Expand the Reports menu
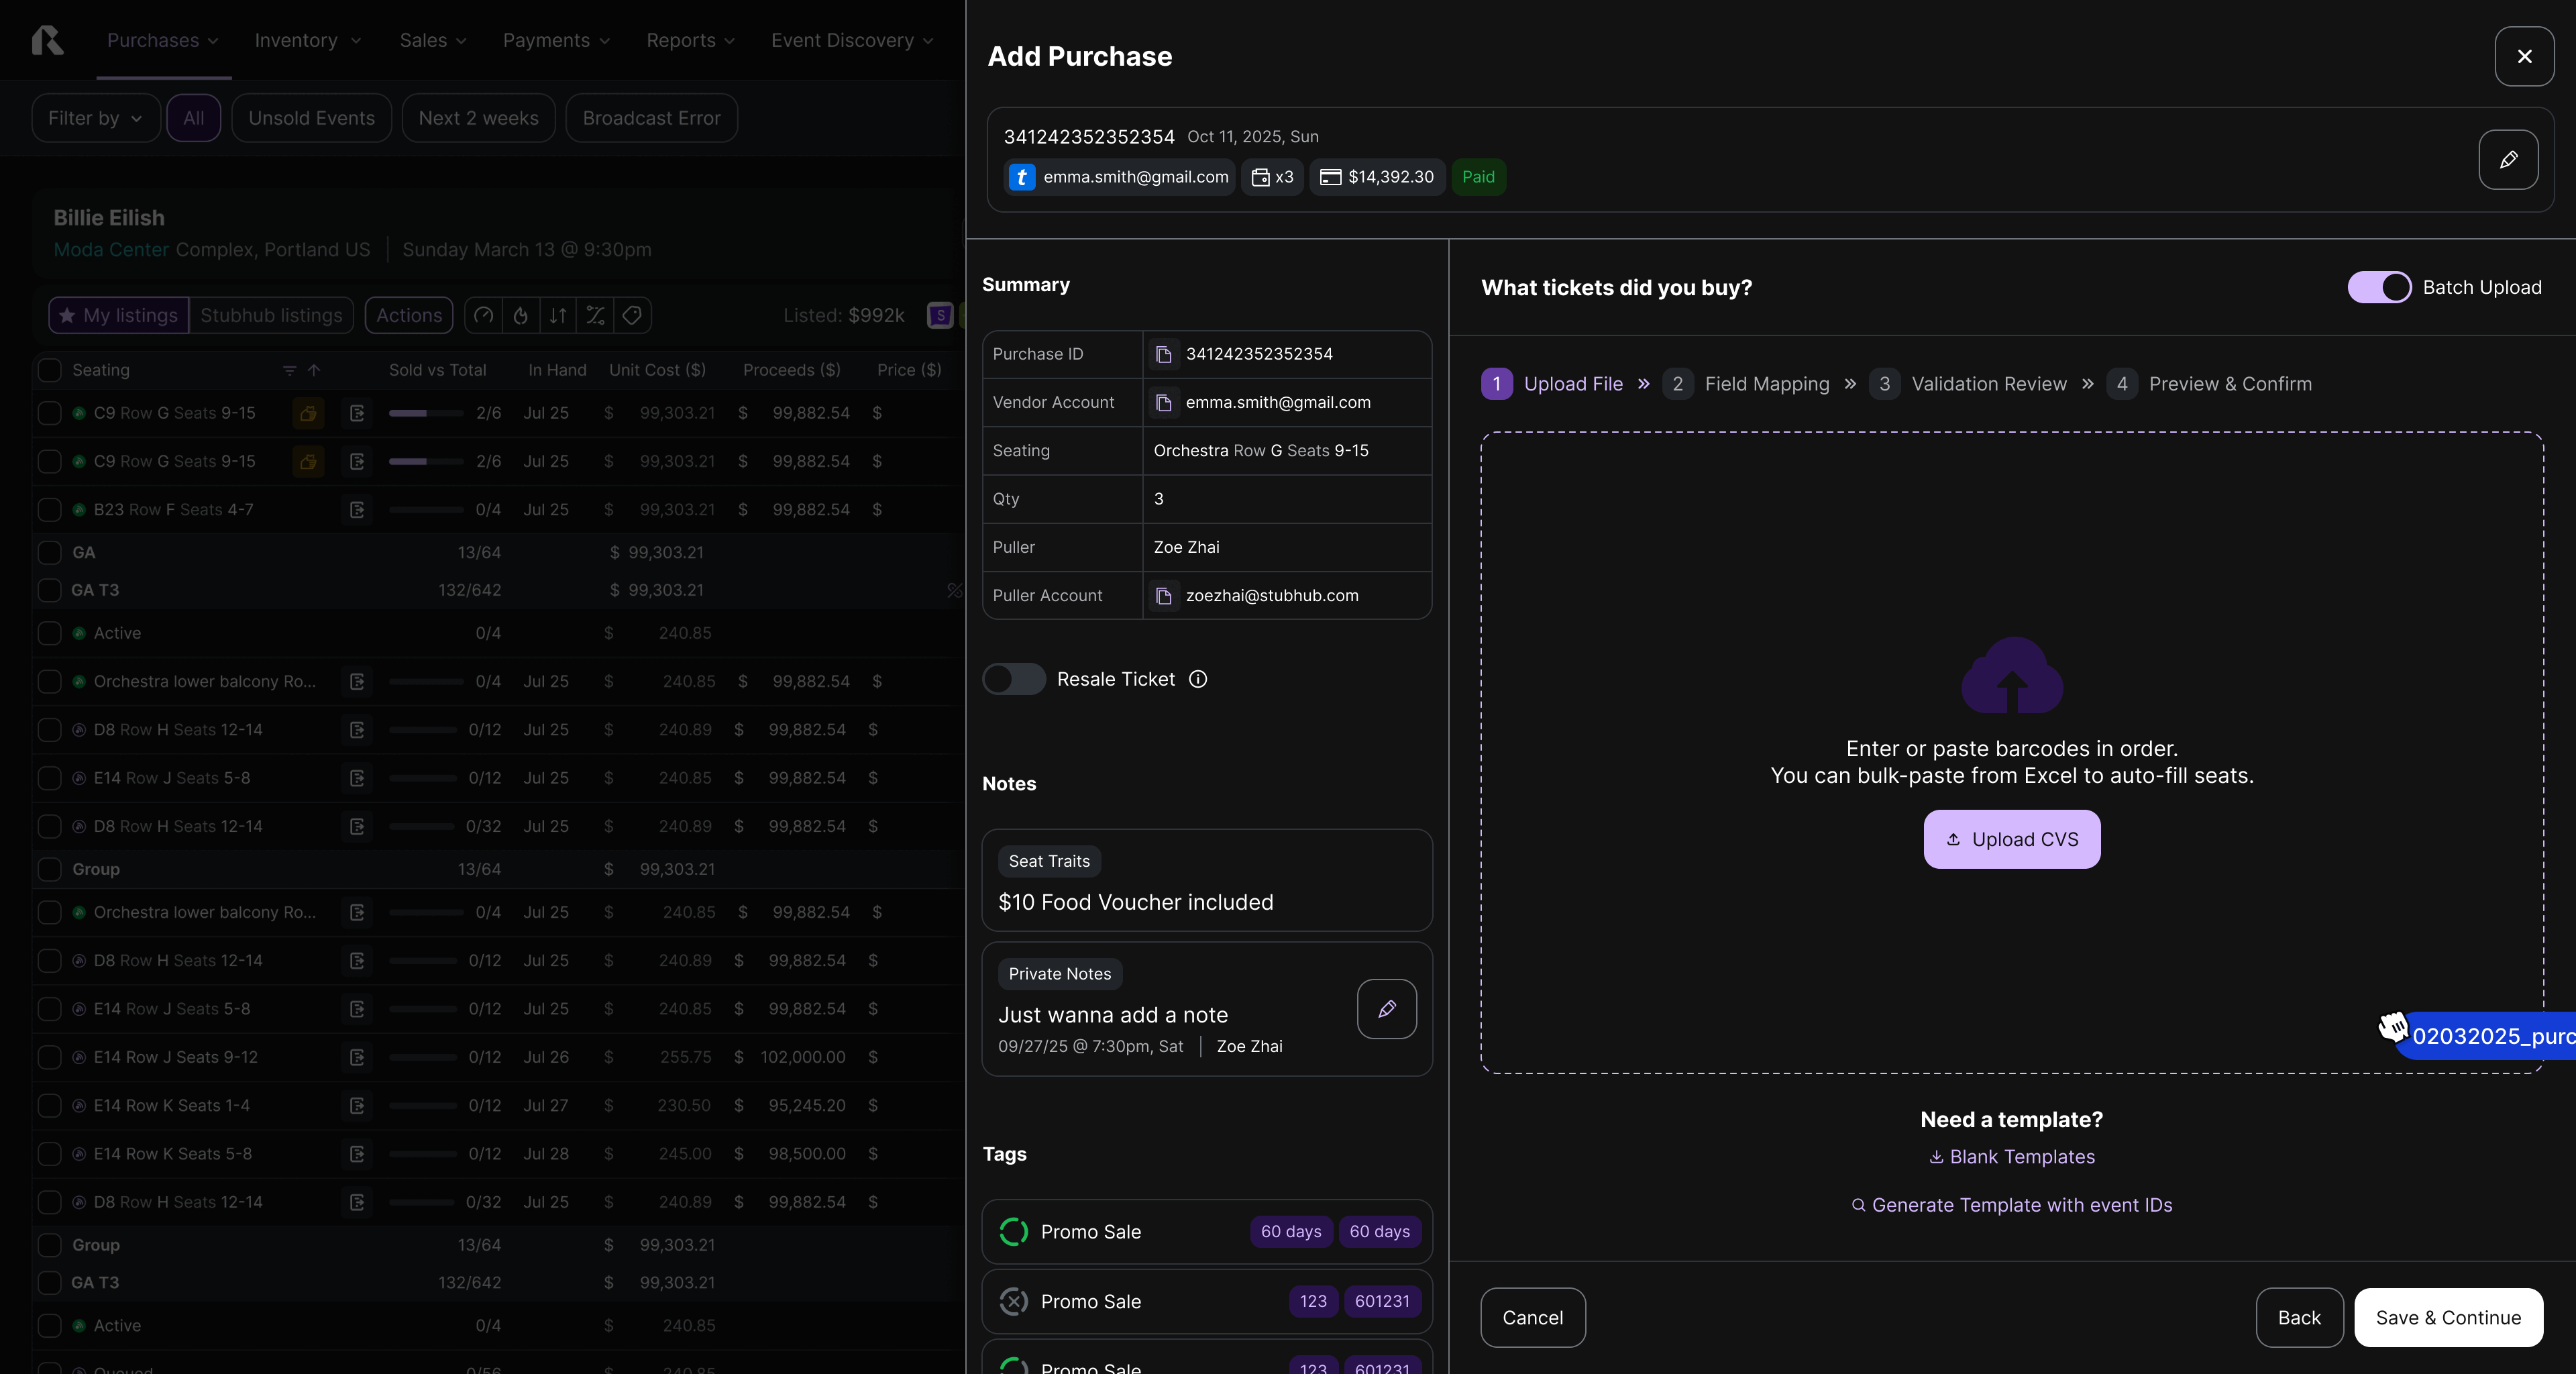 coord(690,40)
